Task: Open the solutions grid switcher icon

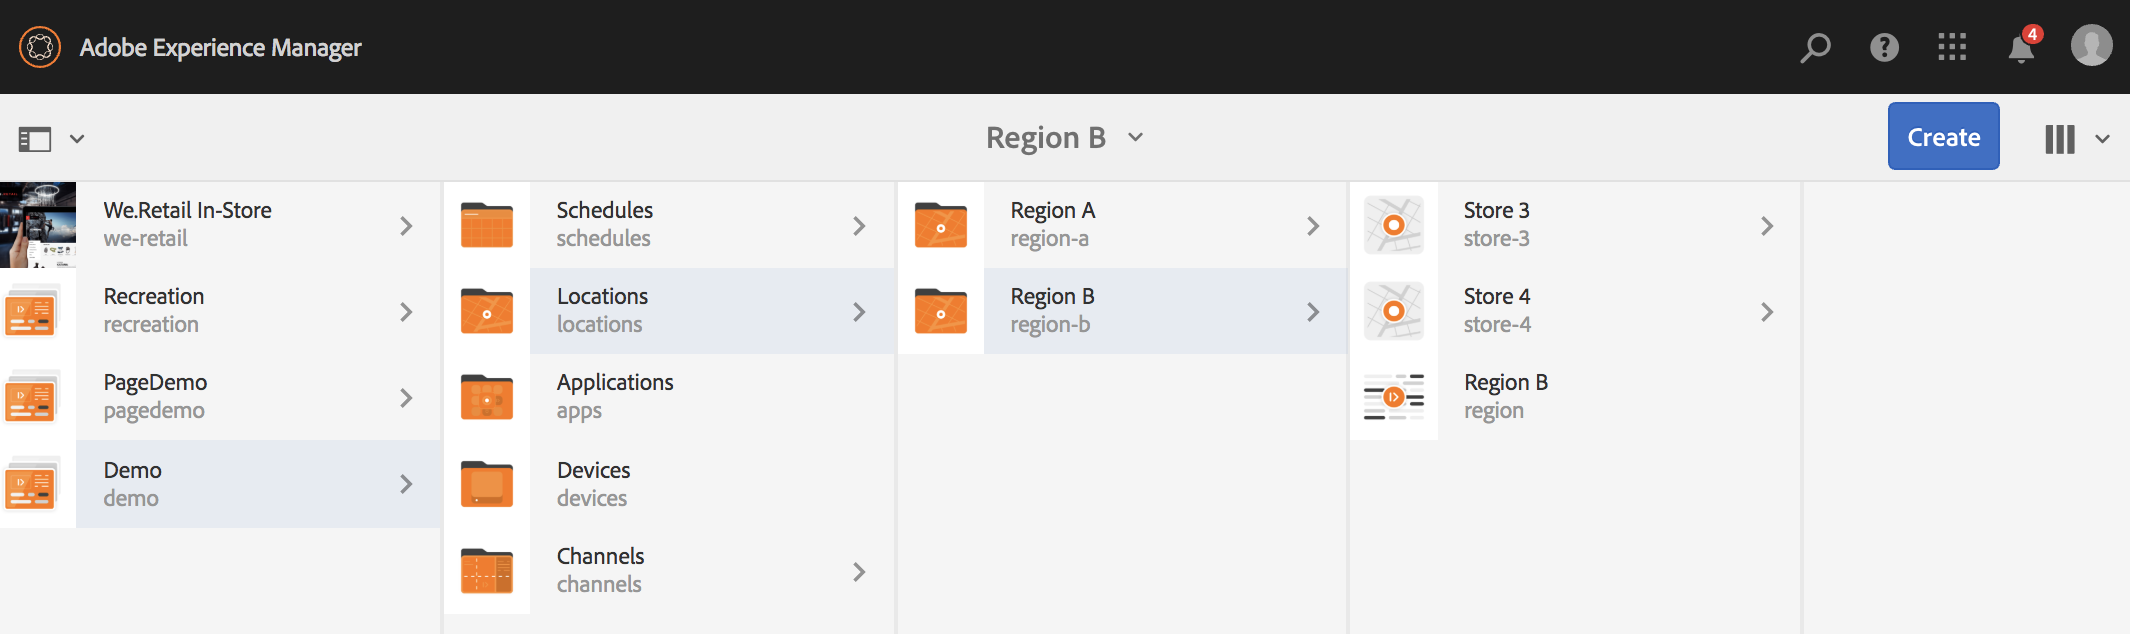Action: [1952, 47]
